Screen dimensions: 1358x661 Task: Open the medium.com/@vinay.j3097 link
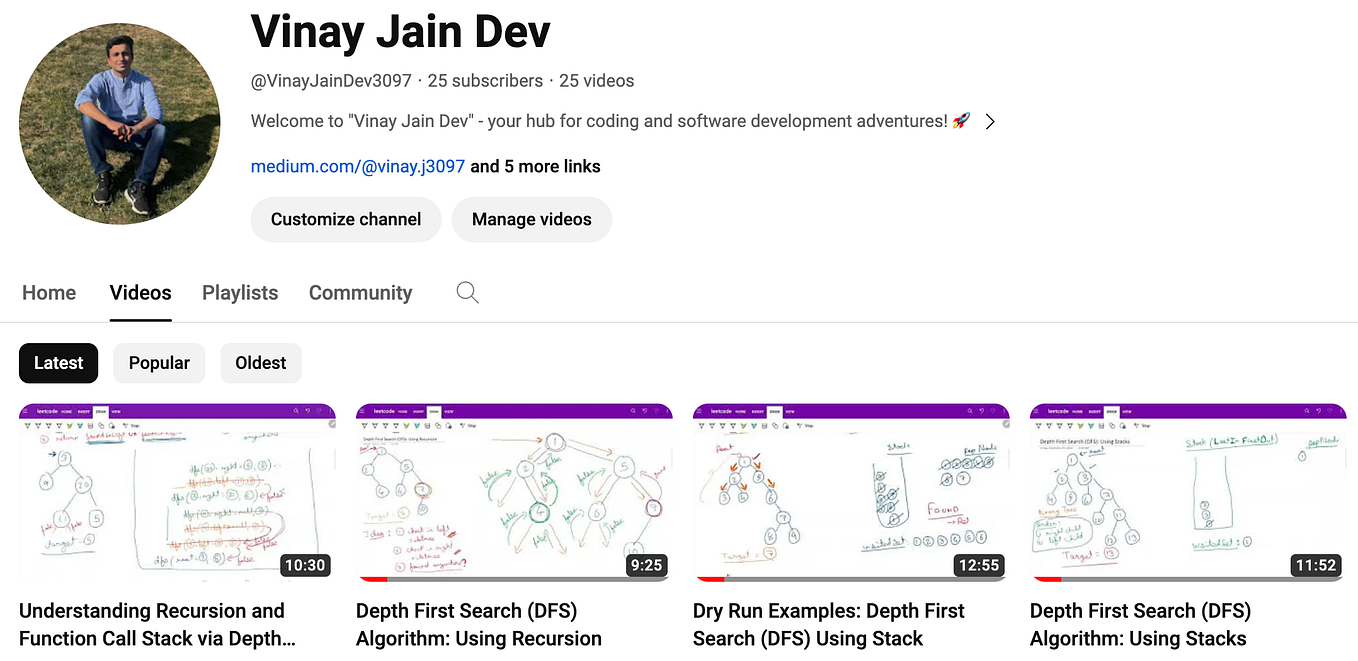click(357, 166)
